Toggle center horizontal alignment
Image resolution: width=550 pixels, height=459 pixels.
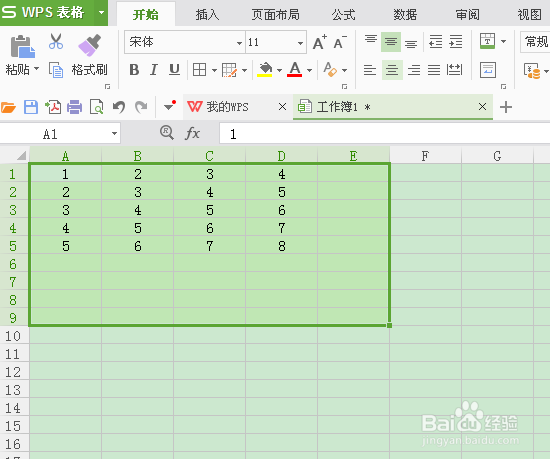click(392, 70)
